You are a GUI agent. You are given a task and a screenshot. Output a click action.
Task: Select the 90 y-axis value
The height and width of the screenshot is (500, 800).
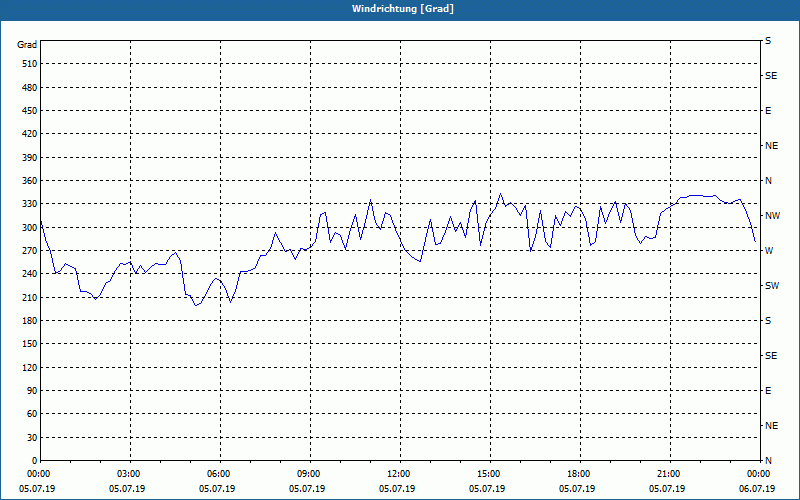(x=32, y=391)
